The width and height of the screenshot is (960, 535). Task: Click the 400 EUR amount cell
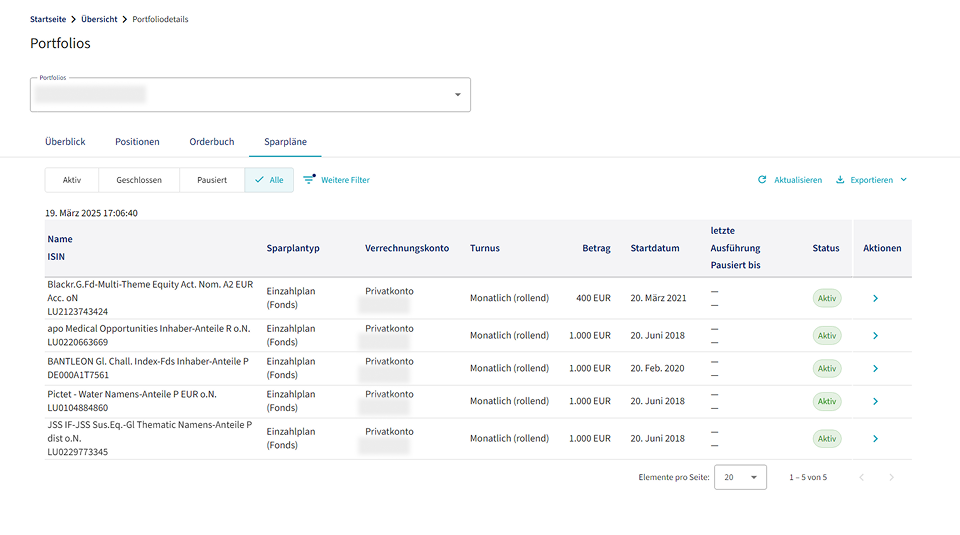pyautogui.click(x=593, y=298)
